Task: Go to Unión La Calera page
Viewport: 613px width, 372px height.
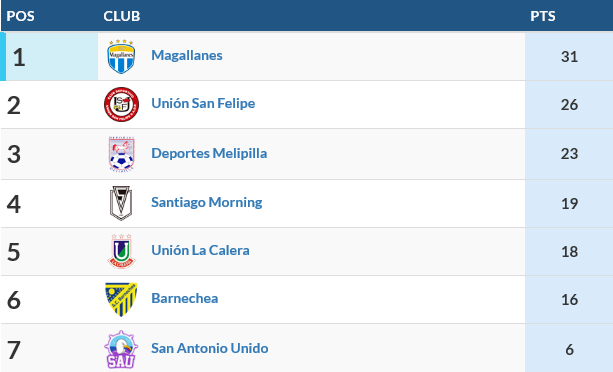Action: click(x=200, y=250)
